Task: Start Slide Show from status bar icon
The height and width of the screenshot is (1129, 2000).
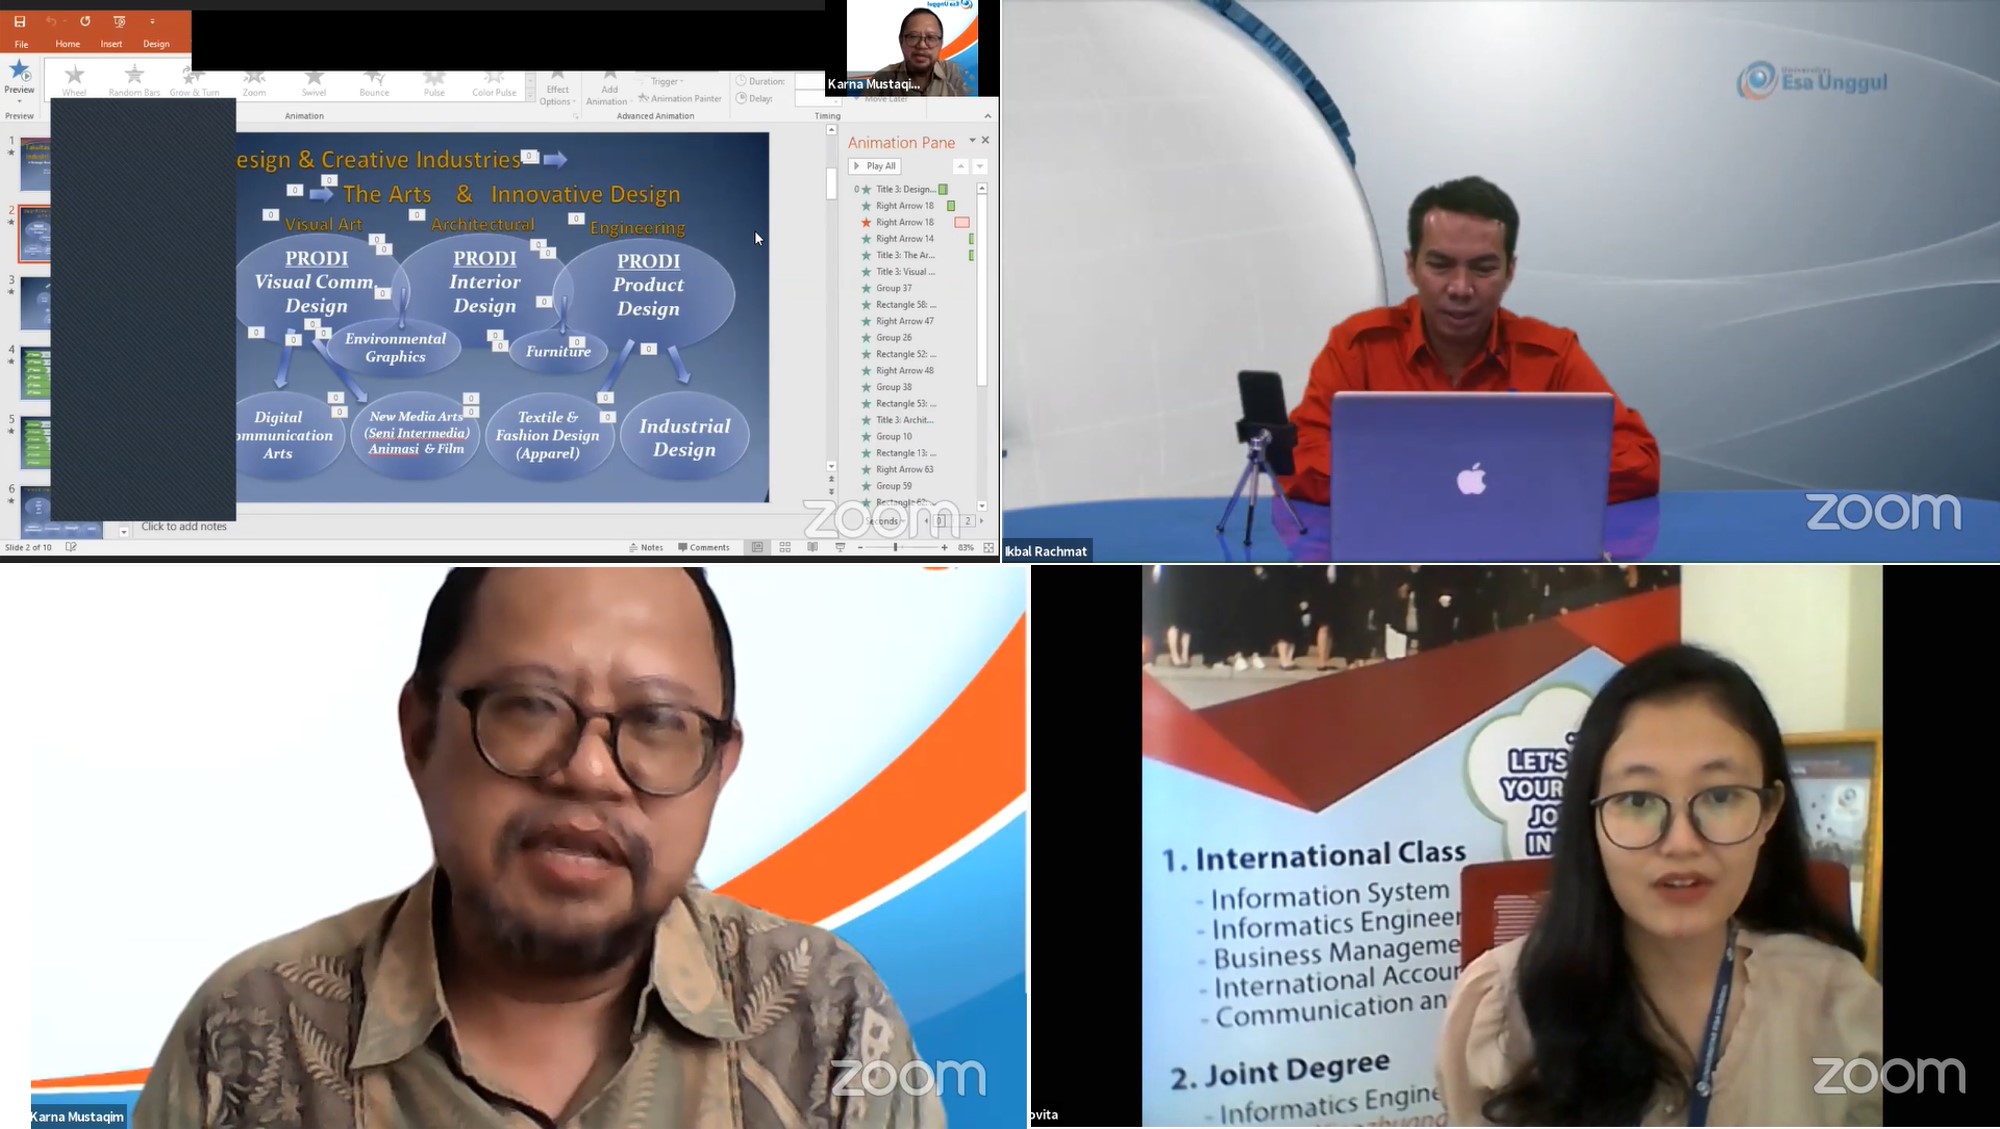Action: point(840,547)
